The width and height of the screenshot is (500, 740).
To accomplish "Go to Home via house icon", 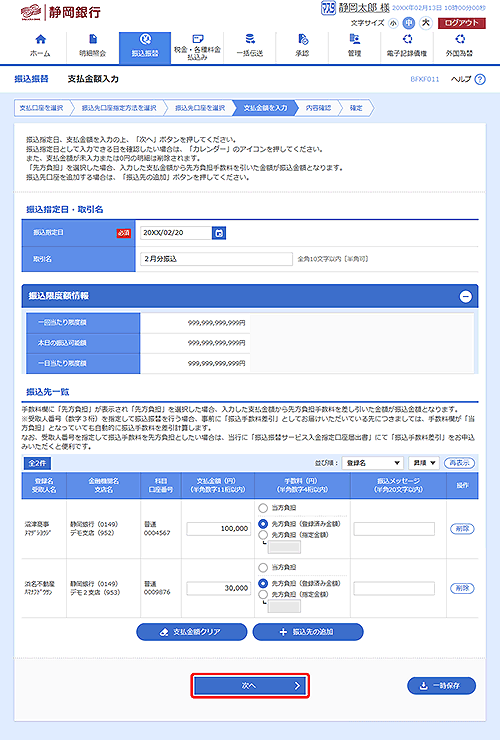I will click(x=41, y=39).
